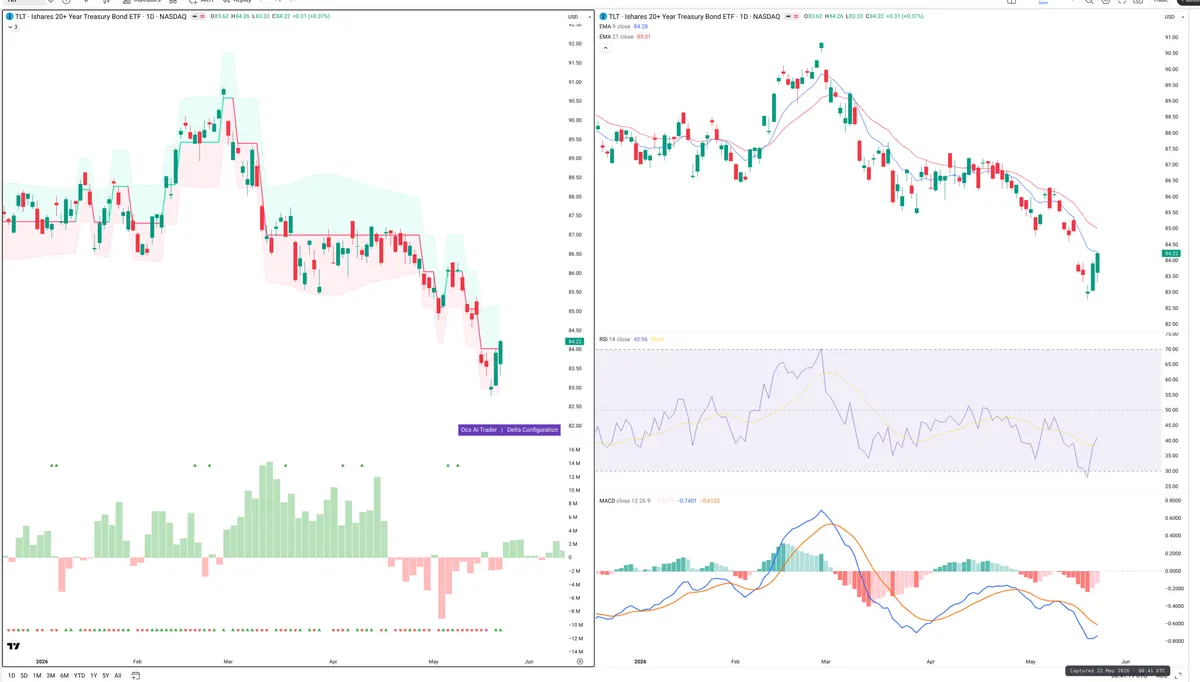Open left chart time axis settings gear
The height and width of the screenshot is (682, 1200).
580,662
